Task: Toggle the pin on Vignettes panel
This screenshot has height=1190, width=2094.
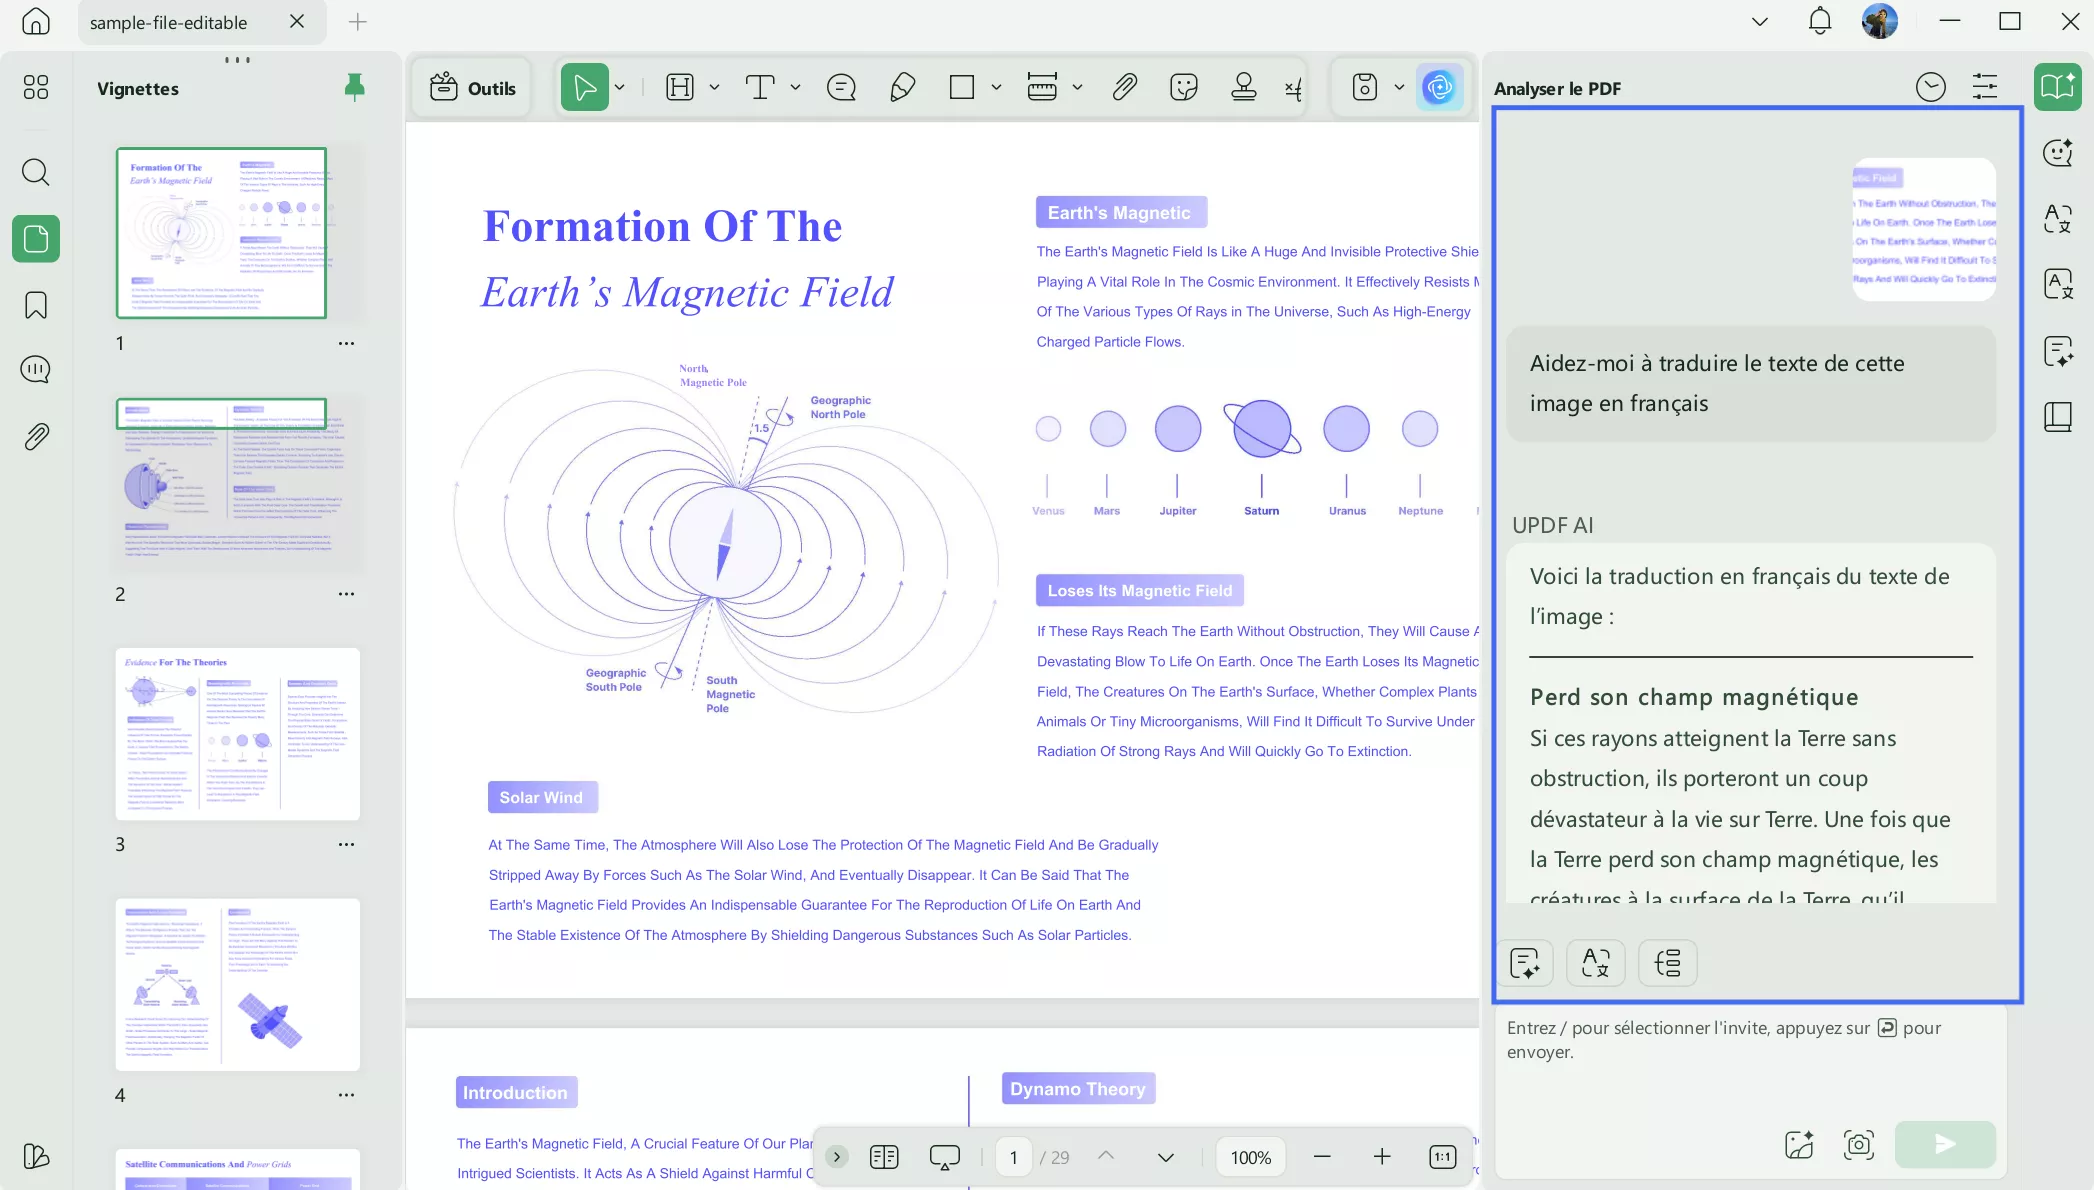Action: click(x=354, y=88)
